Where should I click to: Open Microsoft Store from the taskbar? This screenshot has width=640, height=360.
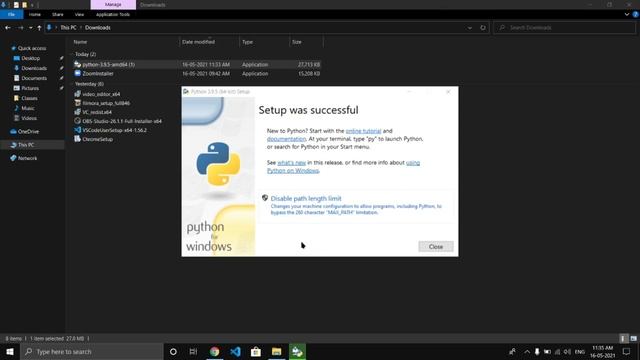pos(256,351)
